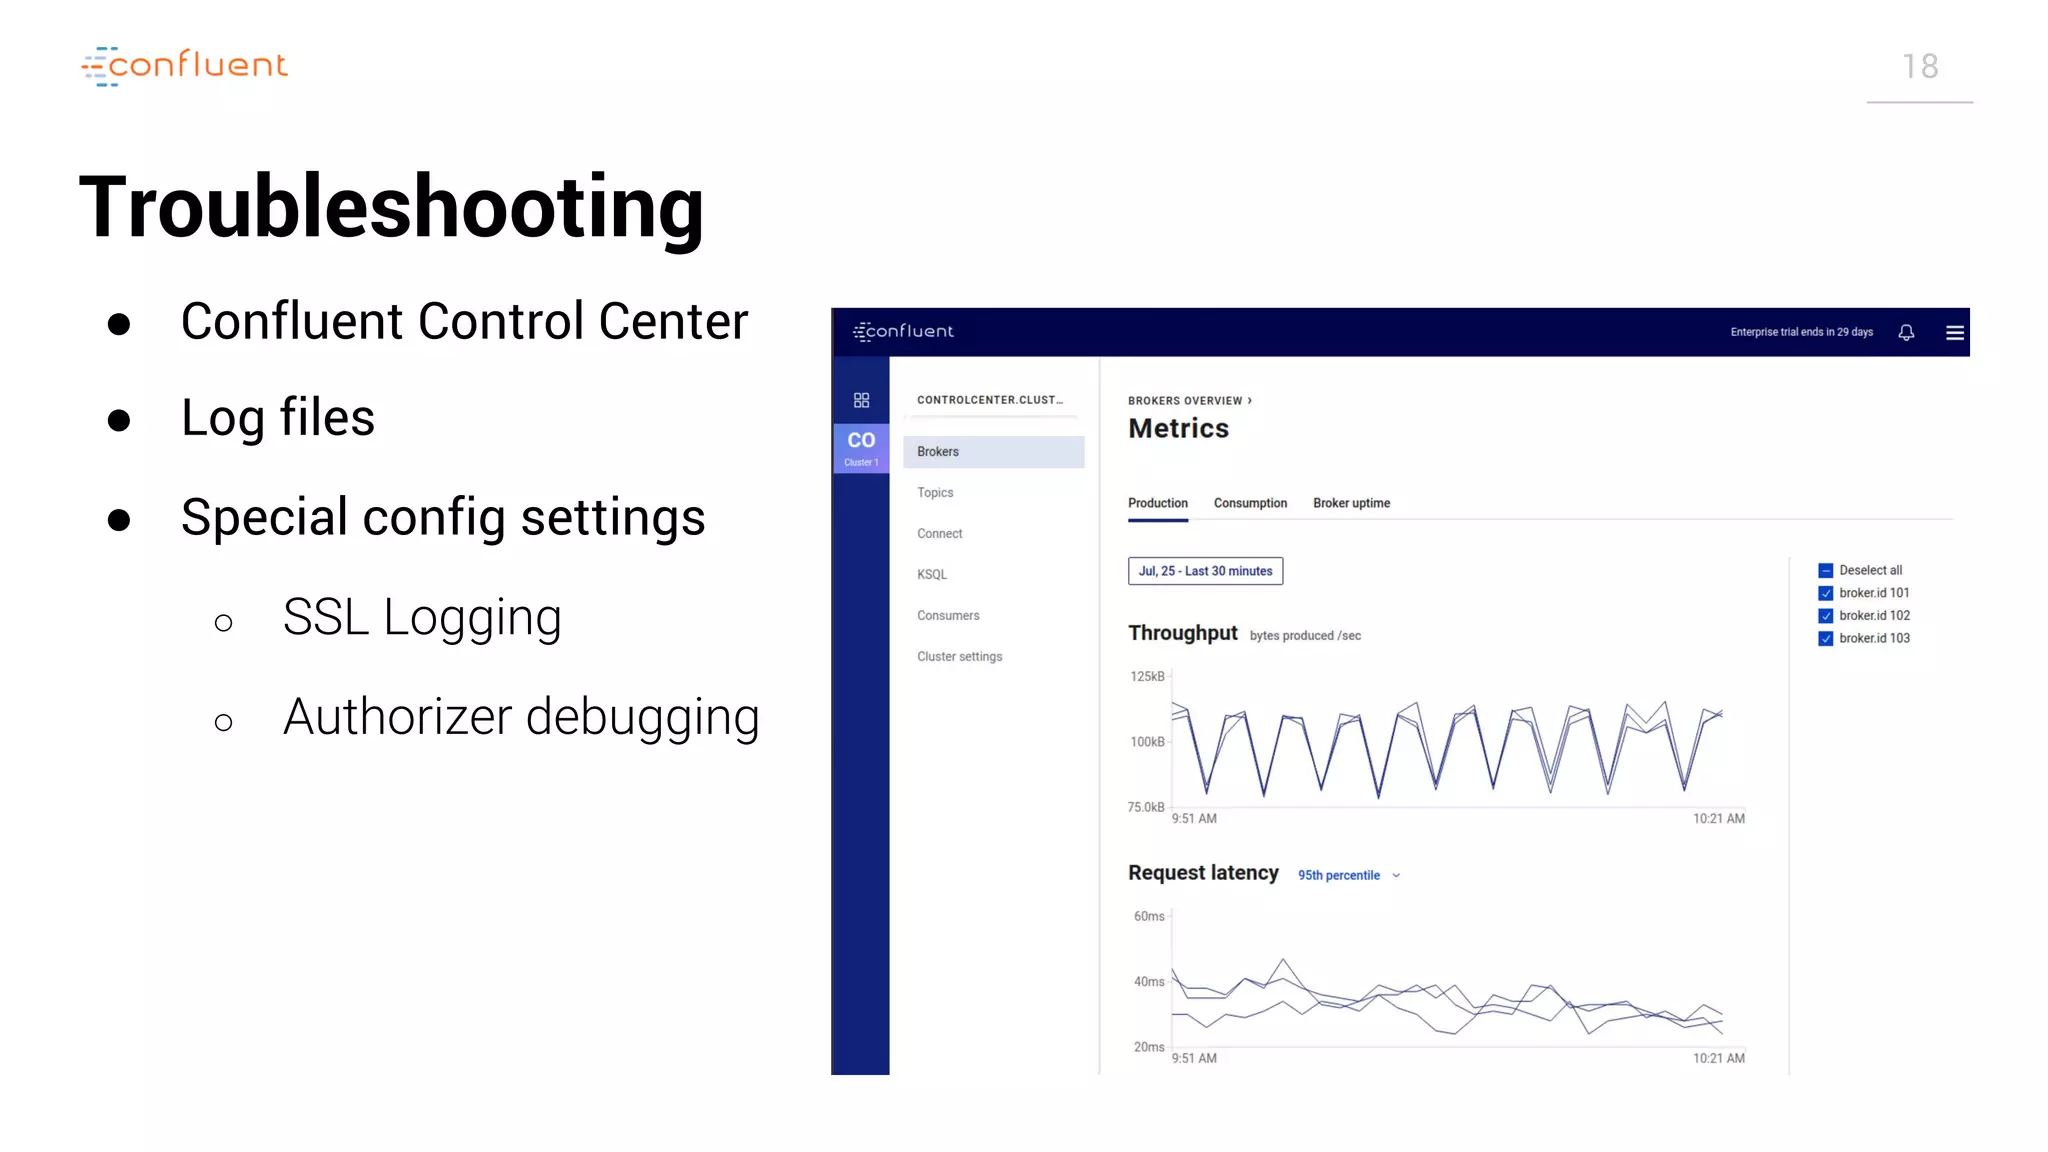Click the 'Confluent Control Center' bullet

click(x=464, y=322)
